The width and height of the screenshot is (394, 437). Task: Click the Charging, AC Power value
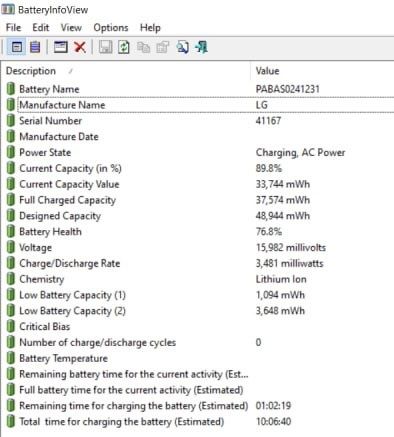[x=300, y=153]
